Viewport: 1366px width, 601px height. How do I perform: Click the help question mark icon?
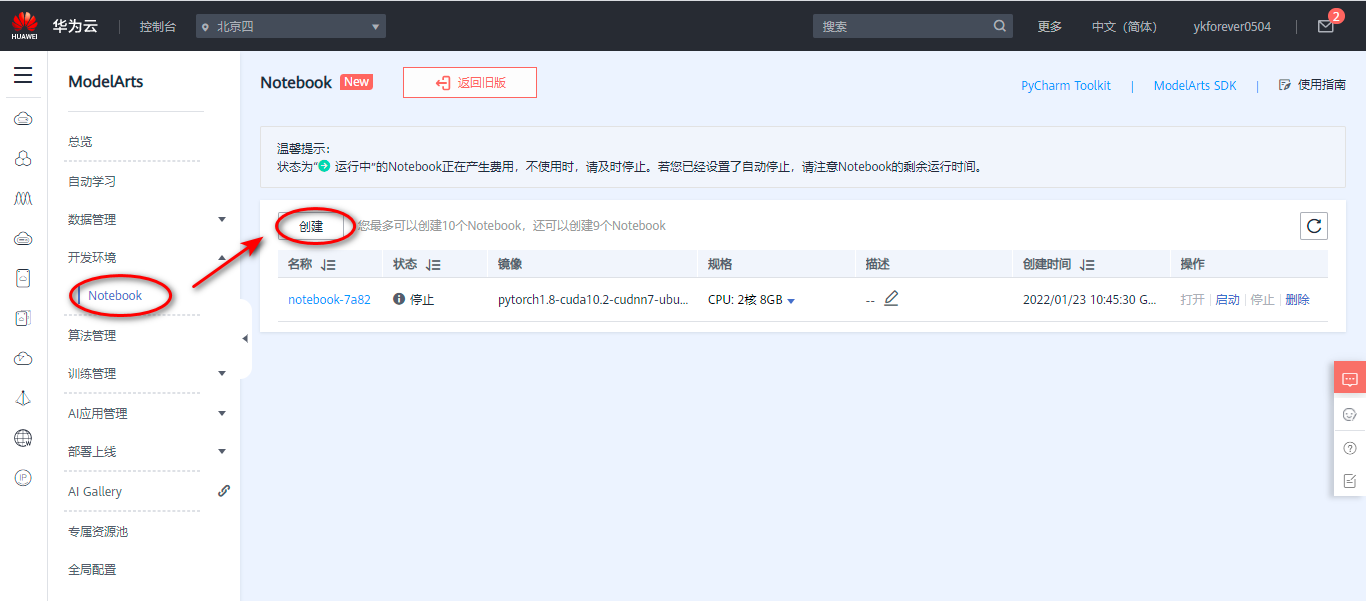click(1350, 448)
